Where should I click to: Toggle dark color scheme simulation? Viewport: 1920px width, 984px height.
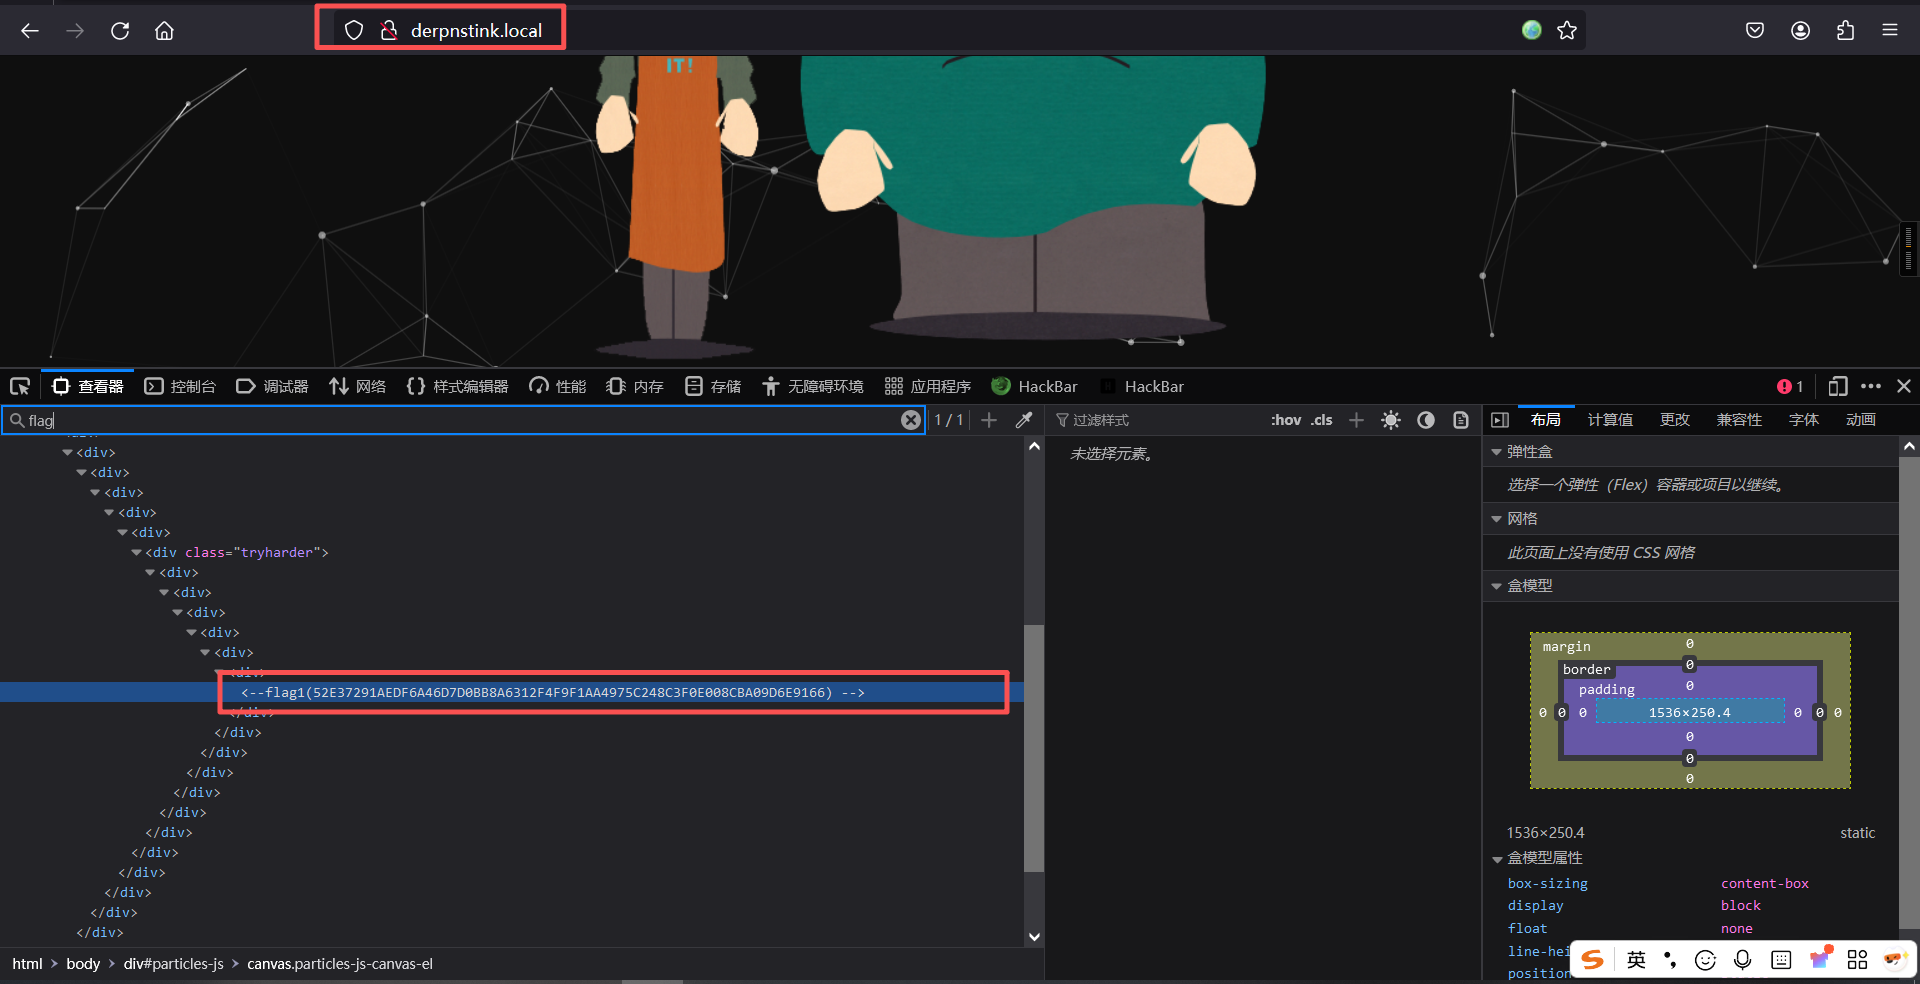(x=1426, y=420)
